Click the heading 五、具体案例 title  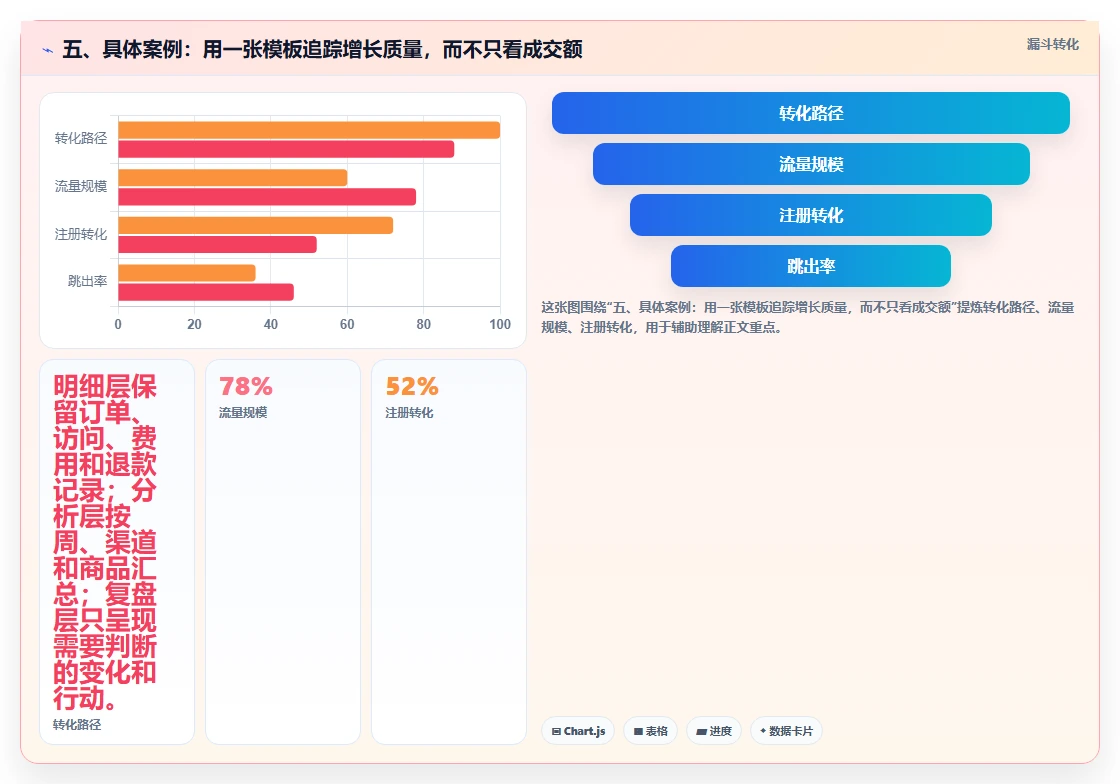pos(322,49)
